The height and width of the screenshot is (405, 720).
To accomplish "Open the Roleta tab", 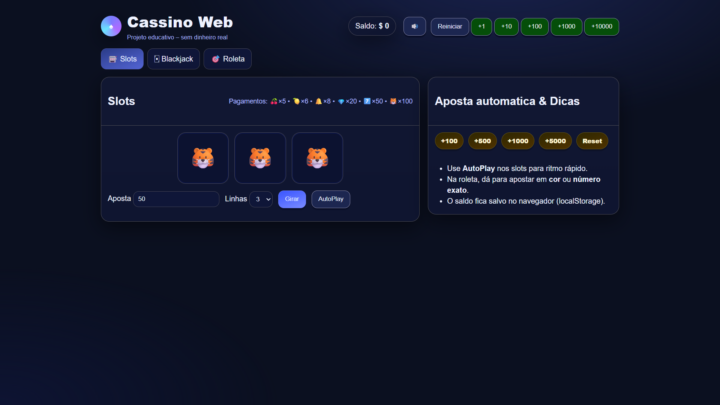I will click(x=227, y=59).
